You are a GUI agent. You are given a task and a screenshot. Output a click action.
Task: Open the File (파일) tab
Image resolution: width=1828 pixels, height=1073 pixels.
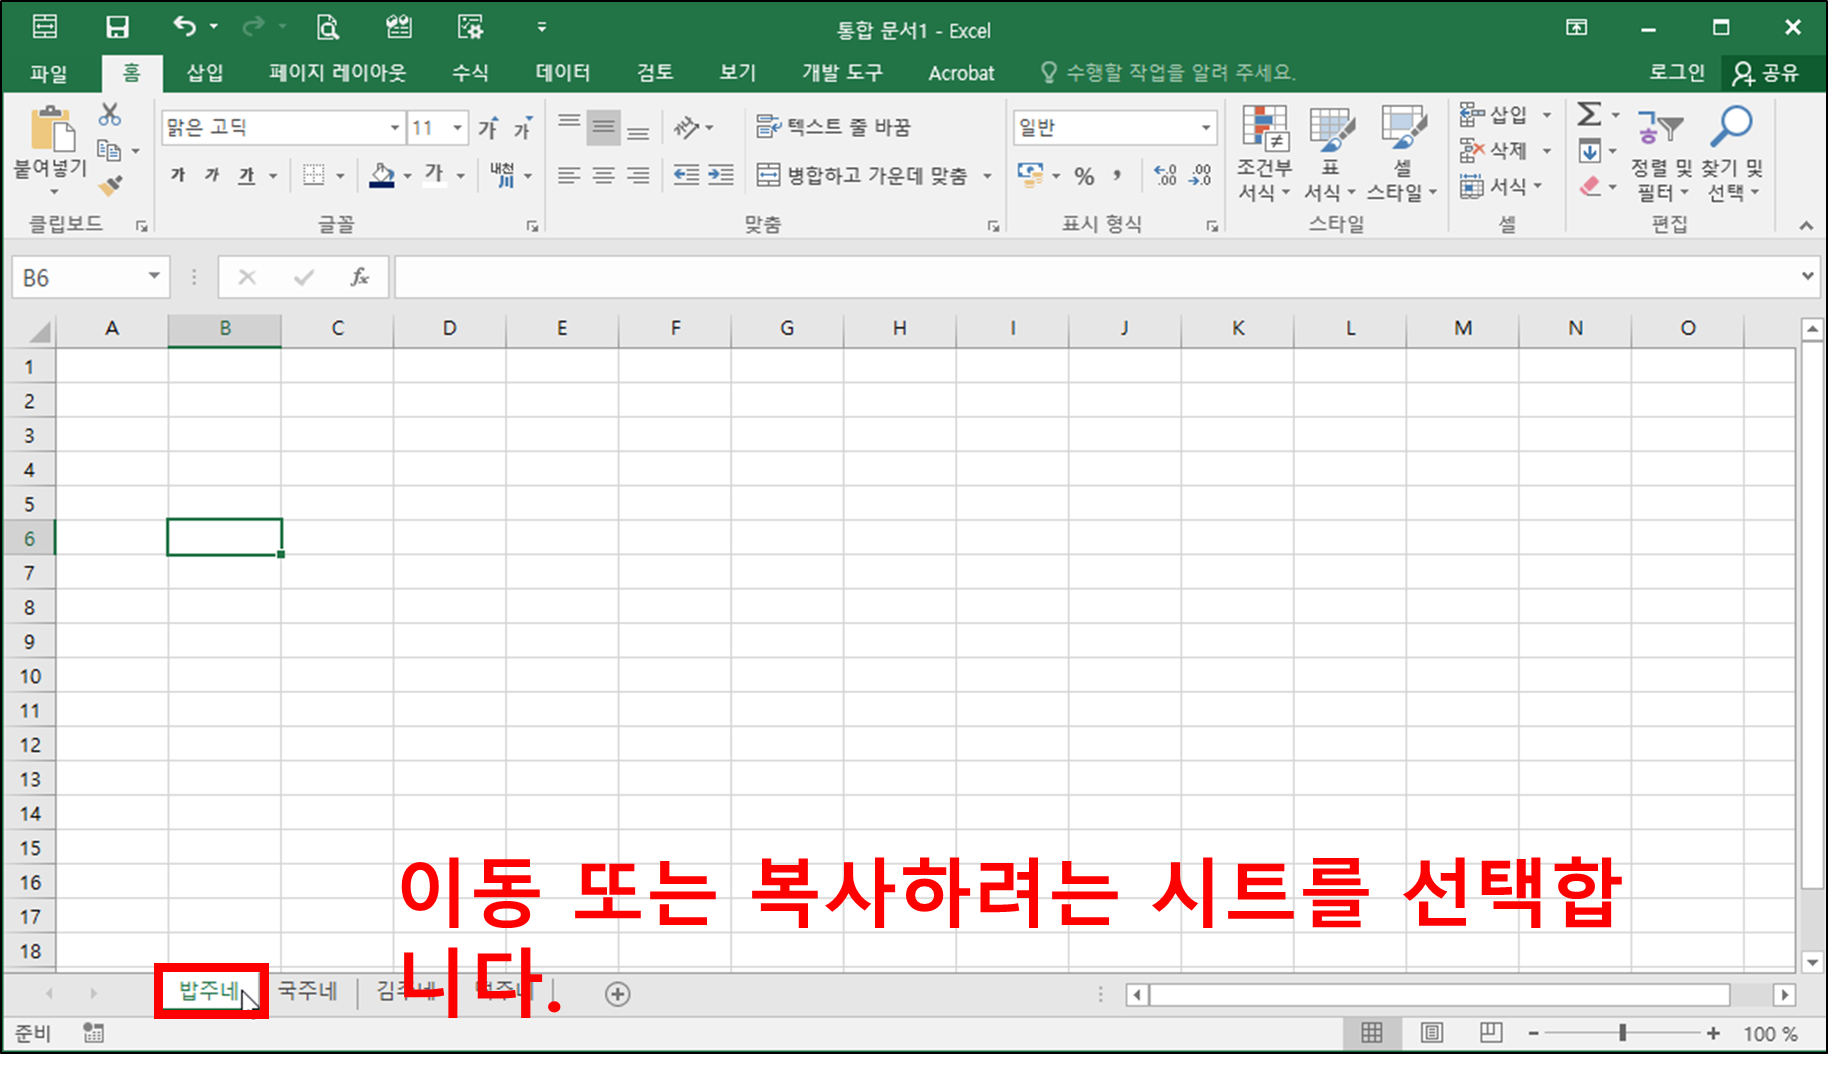(48, 72)
